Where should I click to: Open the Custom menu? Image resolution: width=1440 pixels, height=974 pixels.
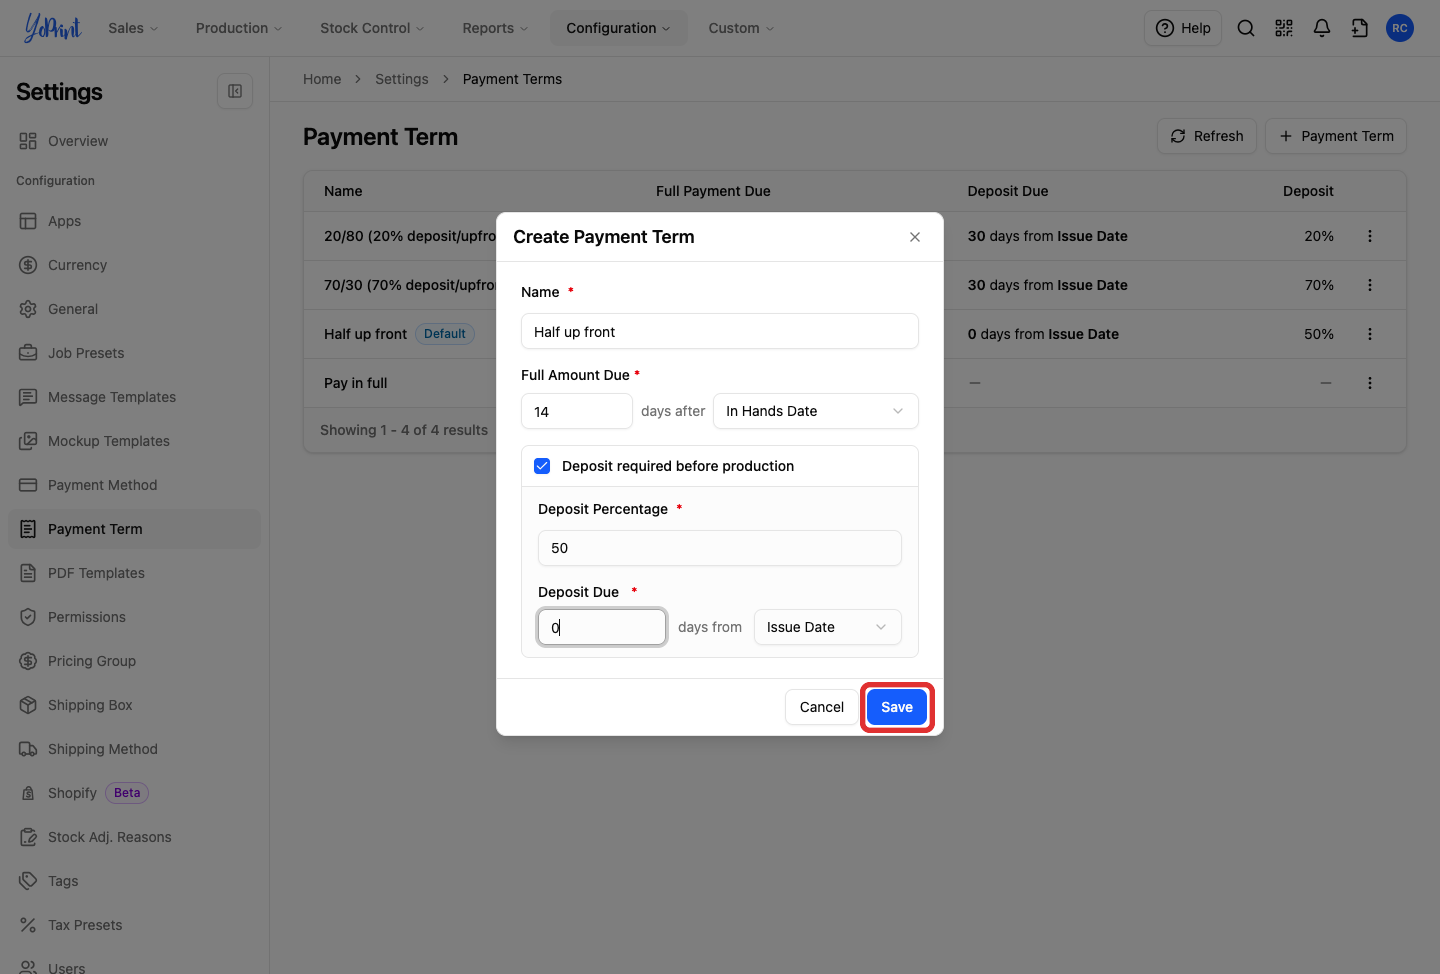tap(741, 28)
